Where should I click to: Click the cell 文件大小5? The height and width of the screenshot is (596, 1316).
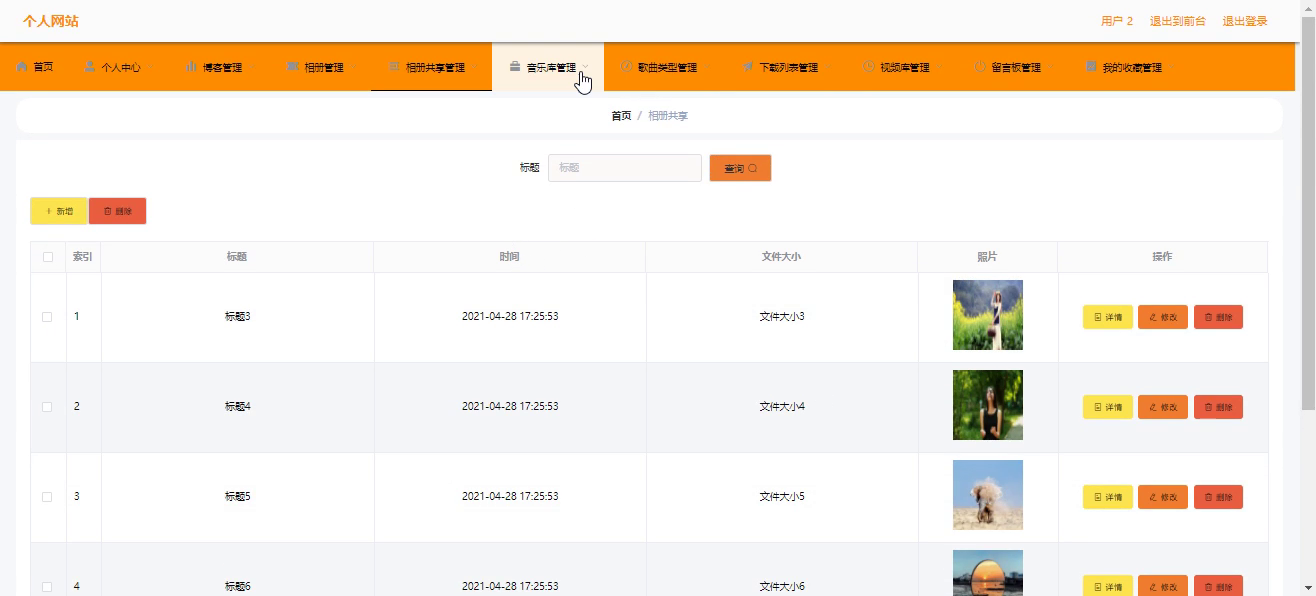coord(782,497)
